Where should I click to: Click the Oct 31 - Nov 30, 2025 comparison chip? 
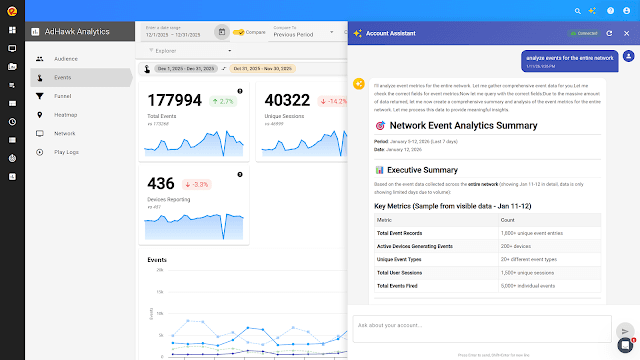(262, 69)
